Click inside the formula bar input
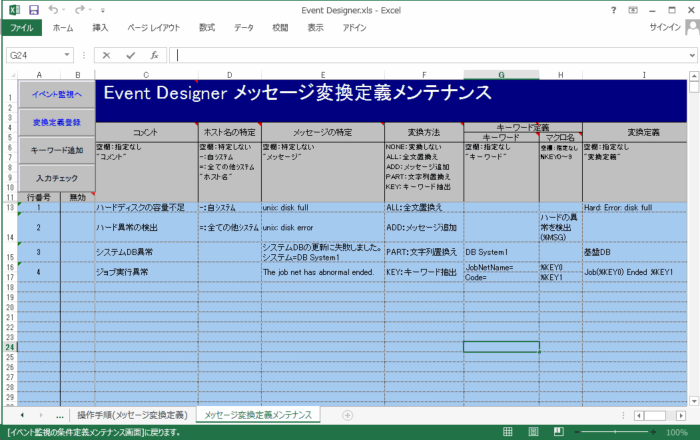 pos(429,55)
